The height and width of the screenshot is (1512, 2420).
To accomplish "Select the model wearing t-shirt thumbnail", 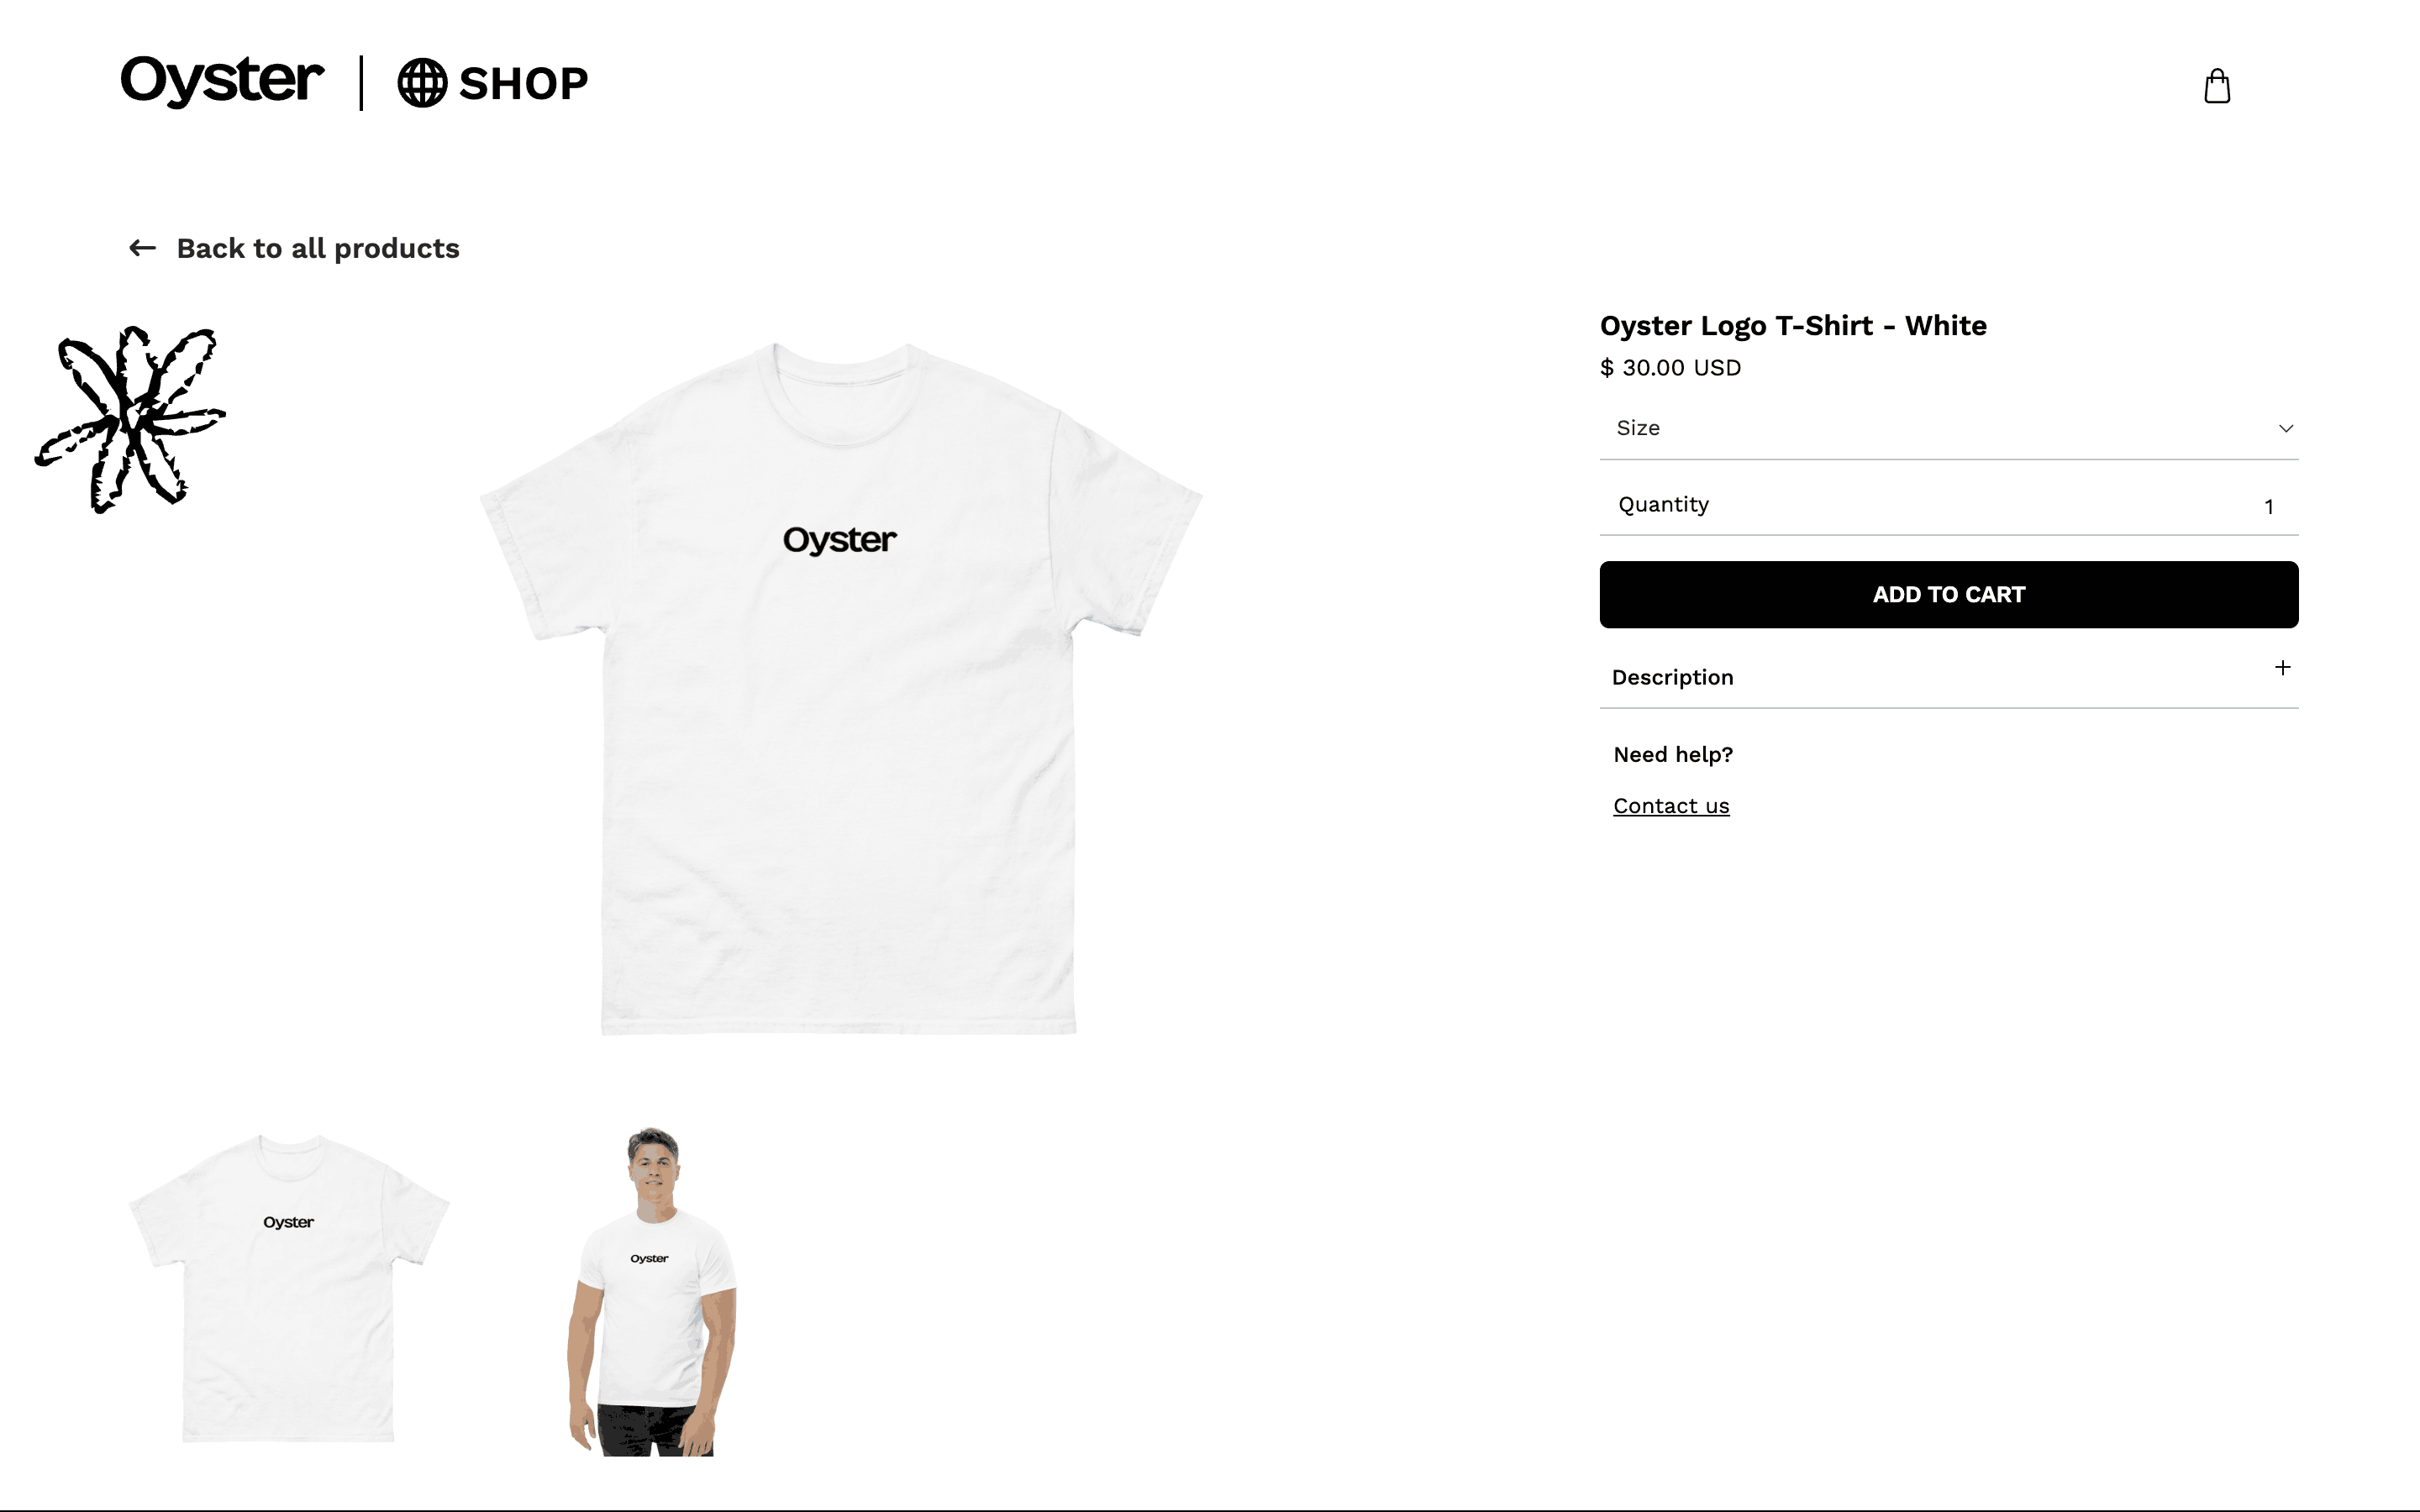I will [652, 1291].
